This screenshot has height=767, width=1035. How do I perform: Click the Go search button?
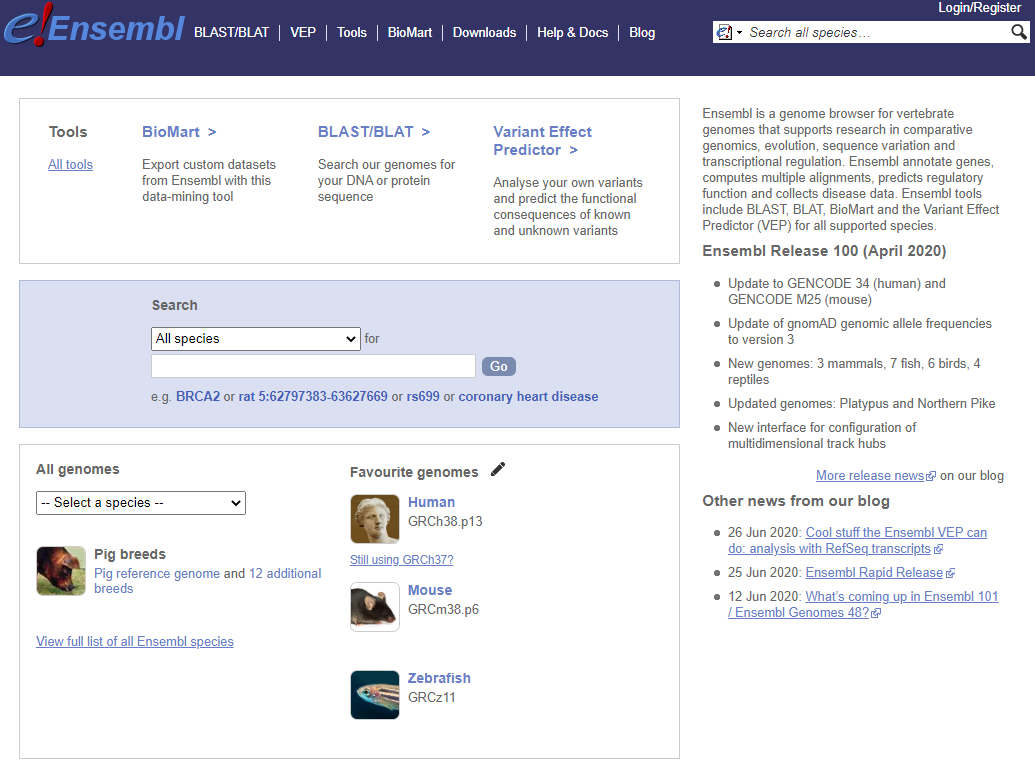(498, 366)
